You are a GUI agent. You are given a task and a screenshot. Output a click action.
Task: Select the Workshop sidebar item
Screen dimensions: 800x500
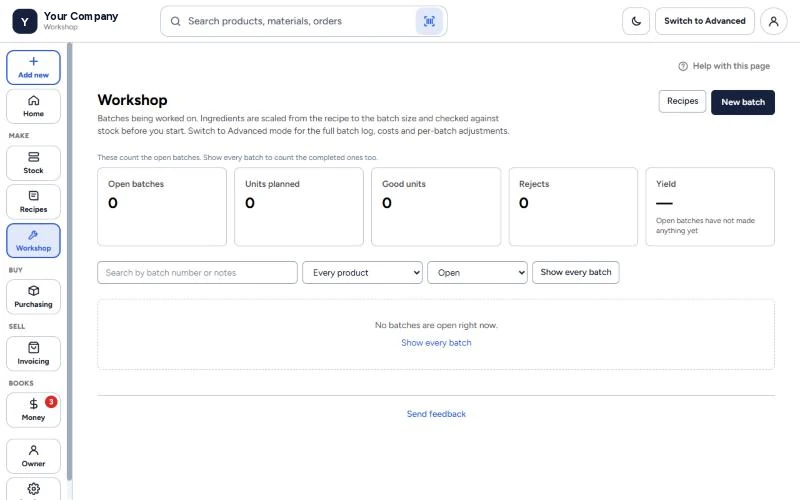tap(33, 241)
